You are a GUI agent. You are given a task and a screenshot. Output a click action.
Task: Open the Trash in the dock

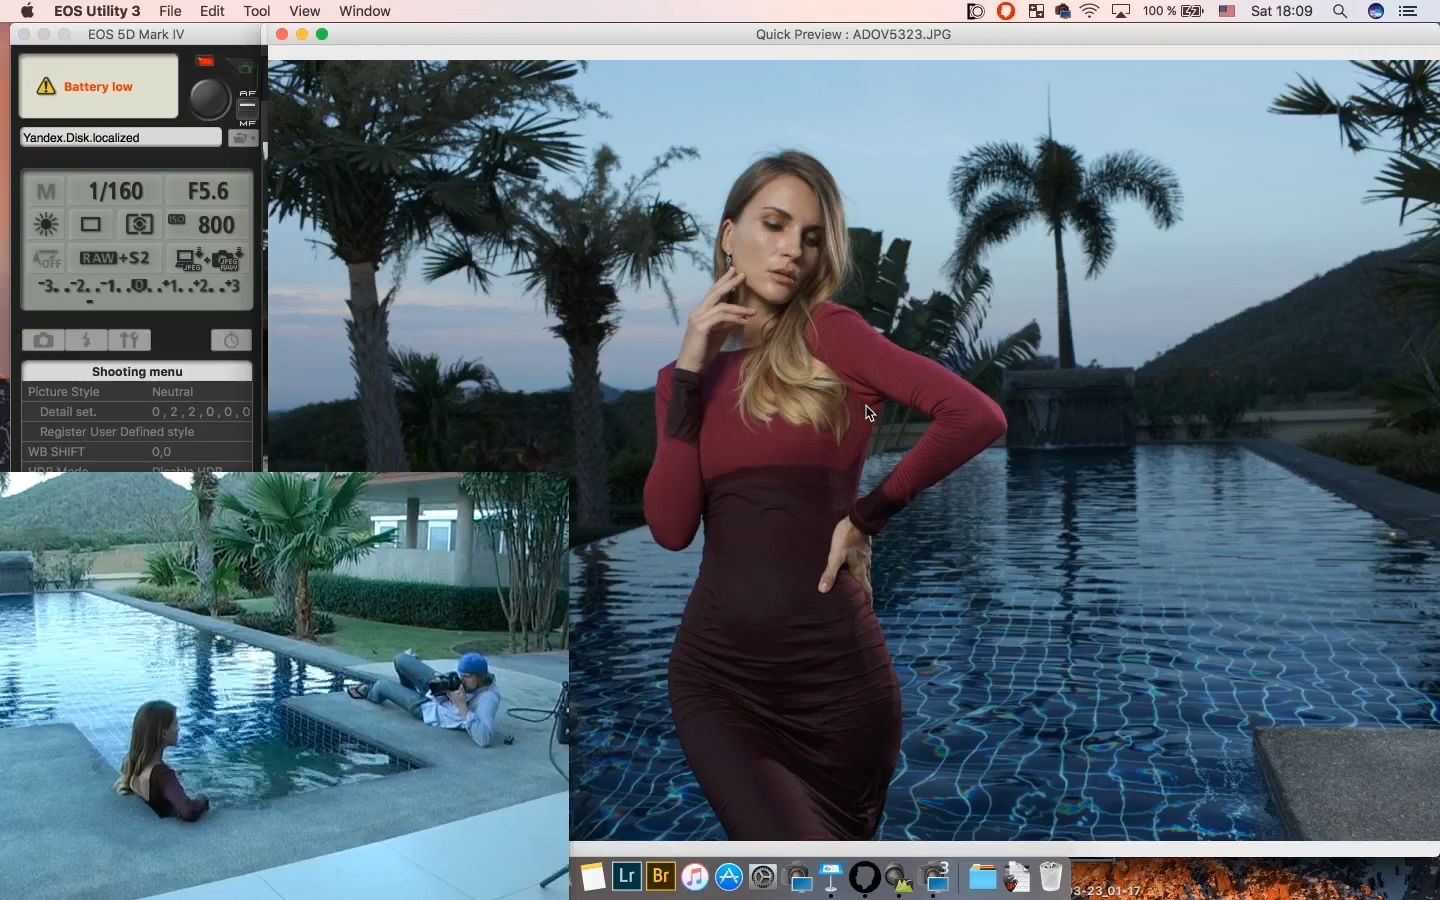[1051, 877]
